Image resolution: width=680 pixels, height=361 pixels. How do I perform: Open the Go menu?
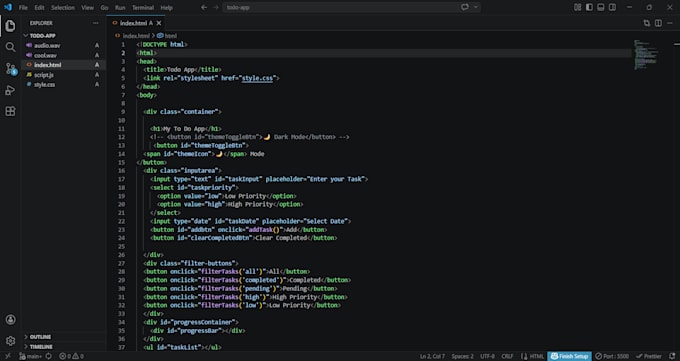tap(104, 7)
